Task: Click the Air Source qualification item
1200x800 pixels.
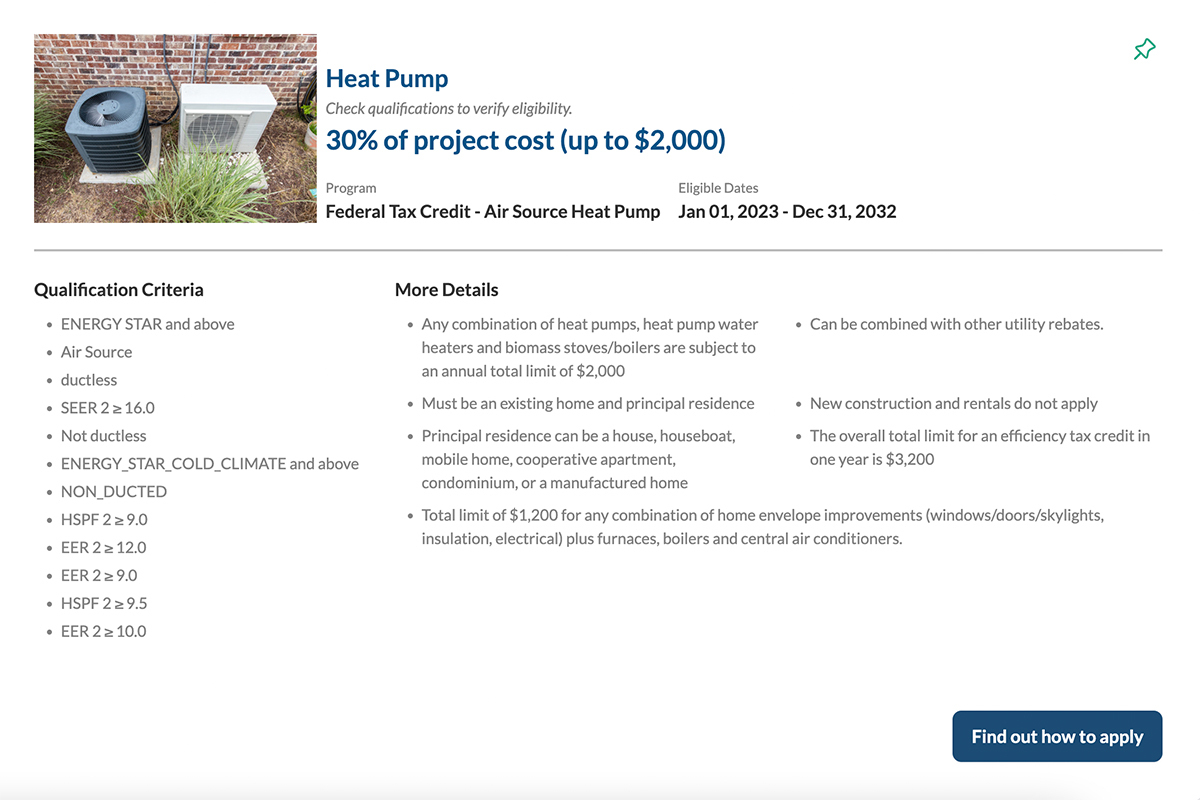Action: tap(96, 352)
